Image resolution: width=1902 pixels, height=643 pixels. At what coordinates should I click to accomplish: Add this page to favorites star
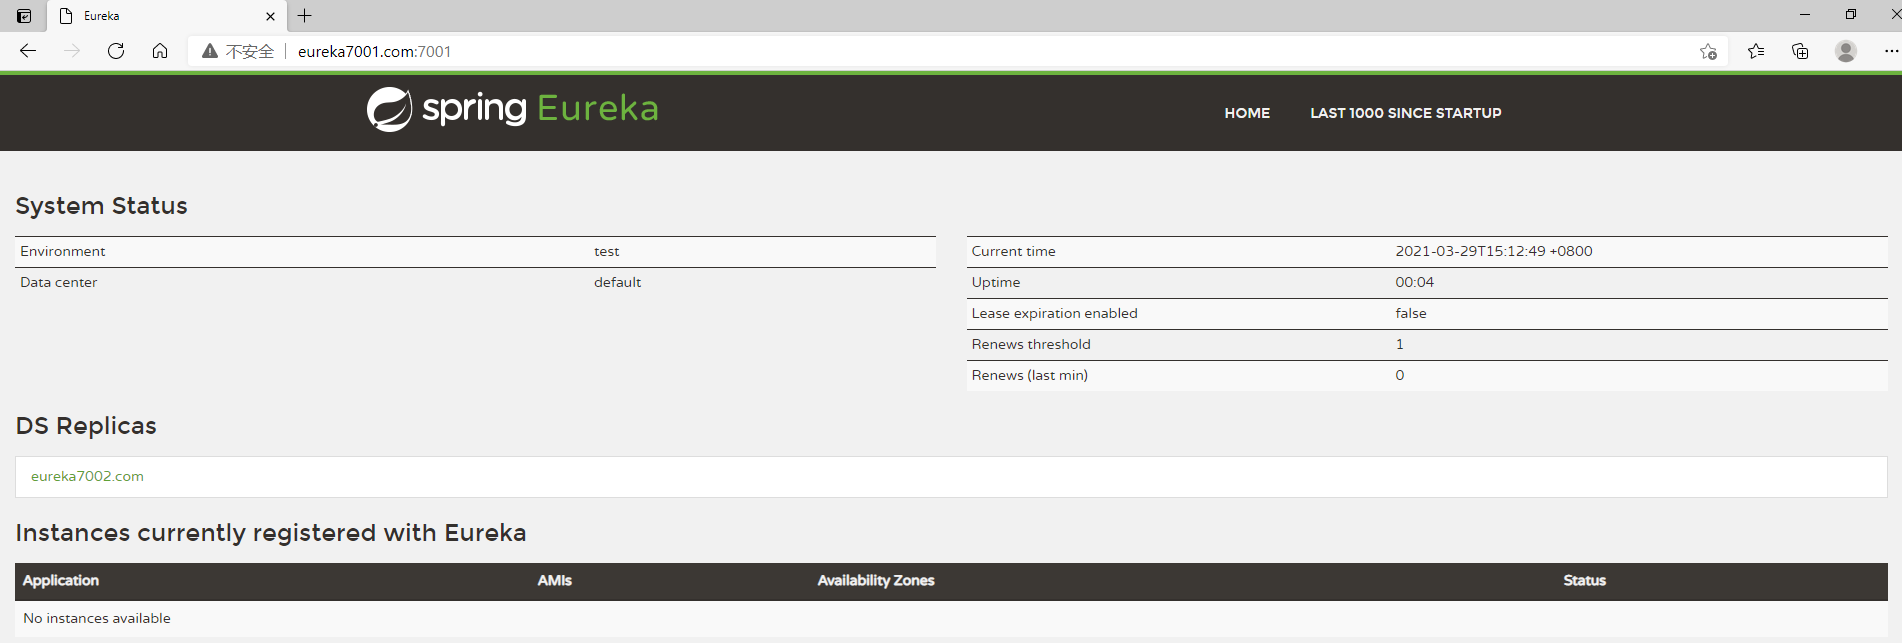(1708, 52)
